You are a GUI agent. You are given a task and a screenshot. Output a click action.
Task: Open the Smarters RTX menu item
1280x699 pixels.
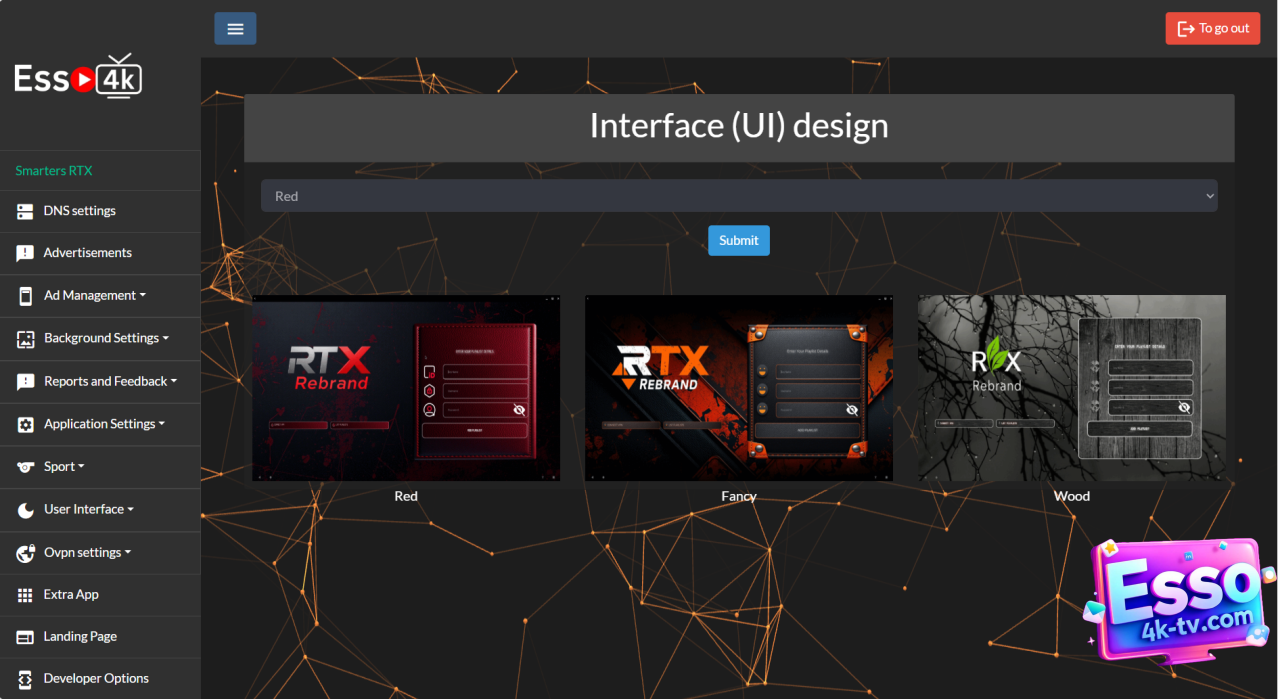click(54, 171)
